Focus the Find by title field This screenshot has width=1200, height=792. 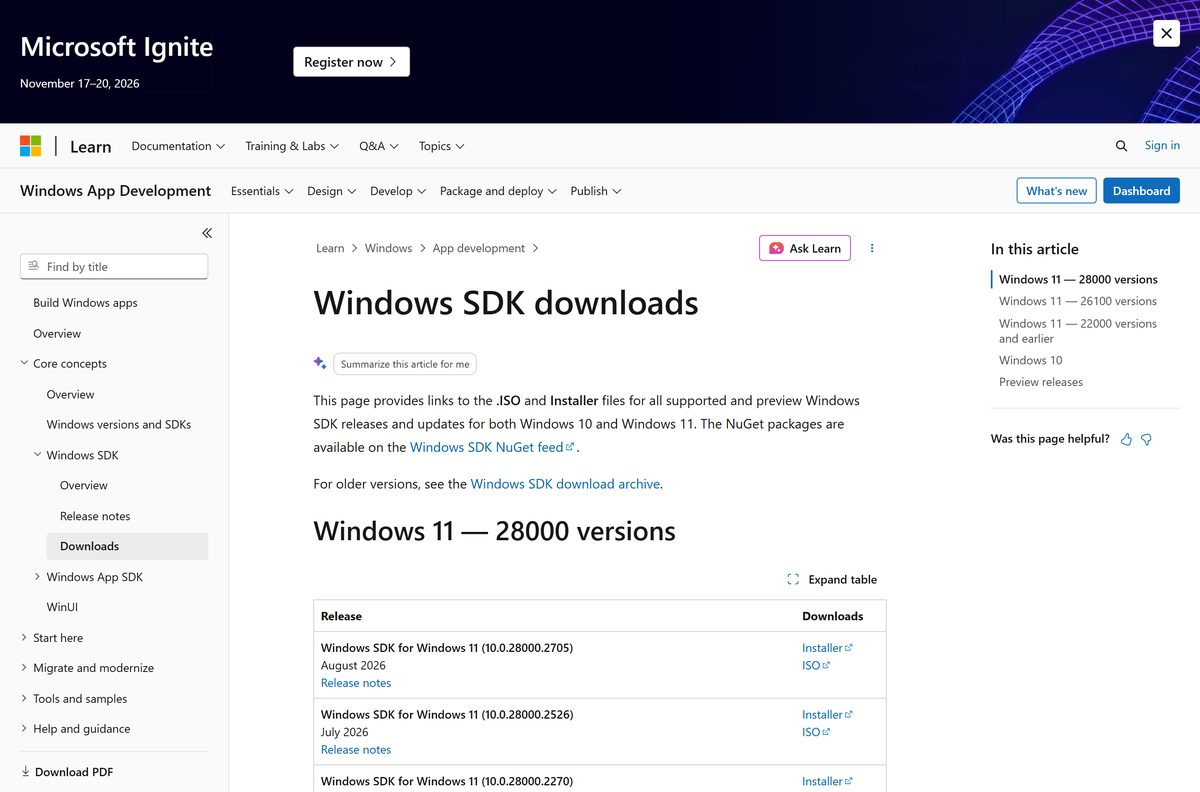point(114,266)
